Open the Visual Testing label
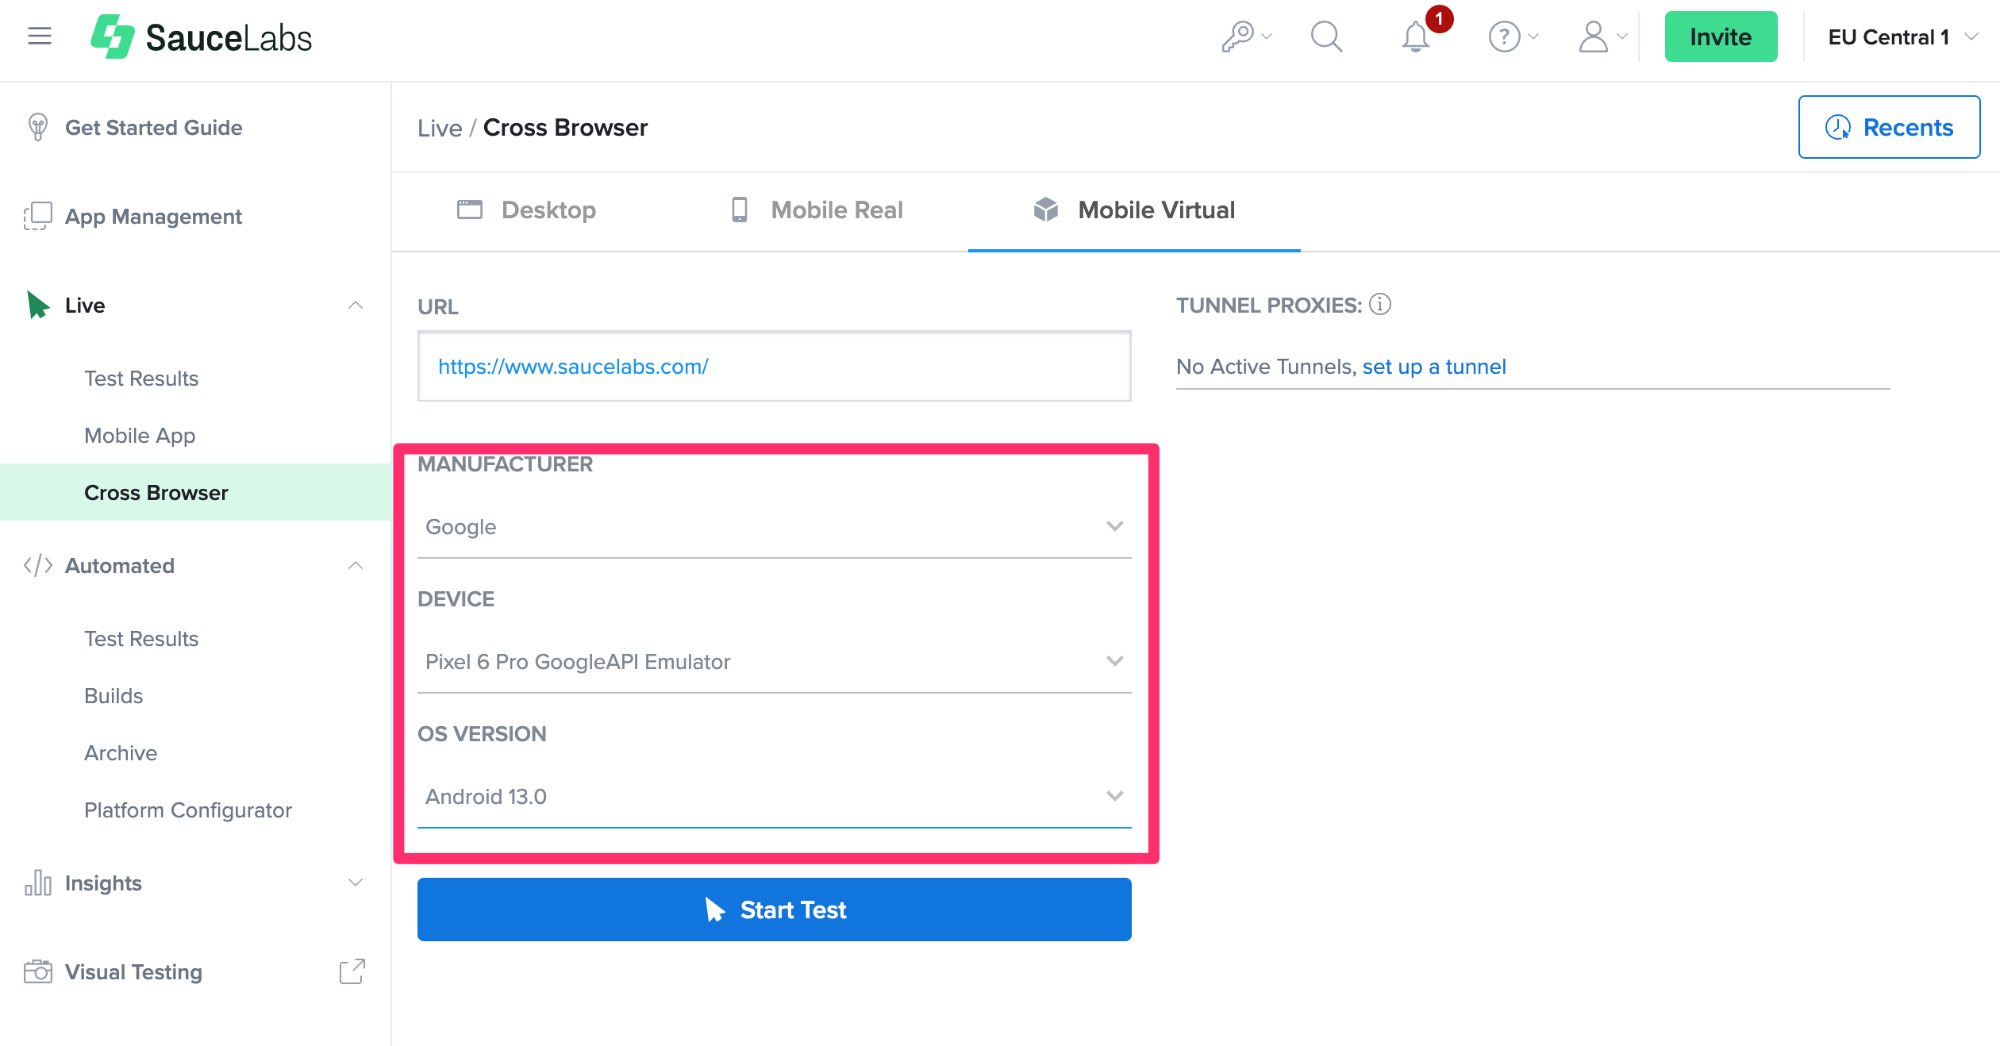2000x1046 pixels. tap(133, 971)
